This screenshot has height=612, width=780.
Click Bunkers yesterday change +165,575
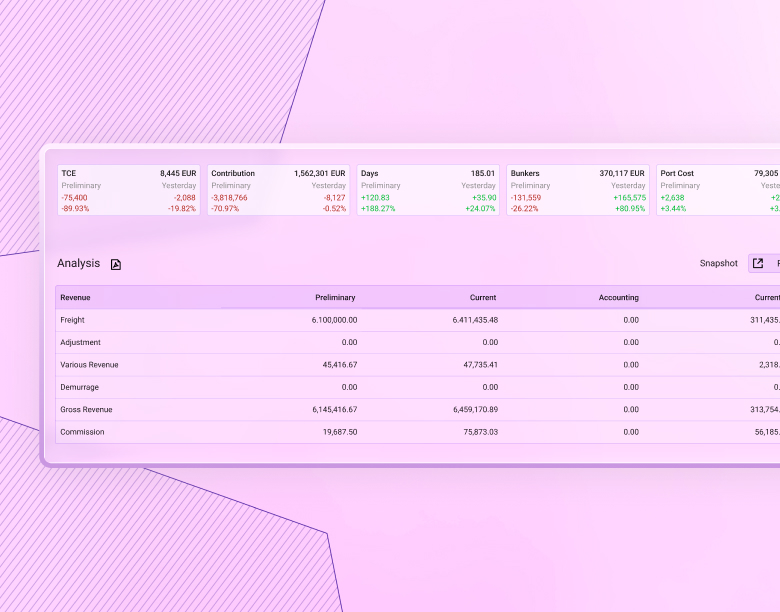[629, 198]
